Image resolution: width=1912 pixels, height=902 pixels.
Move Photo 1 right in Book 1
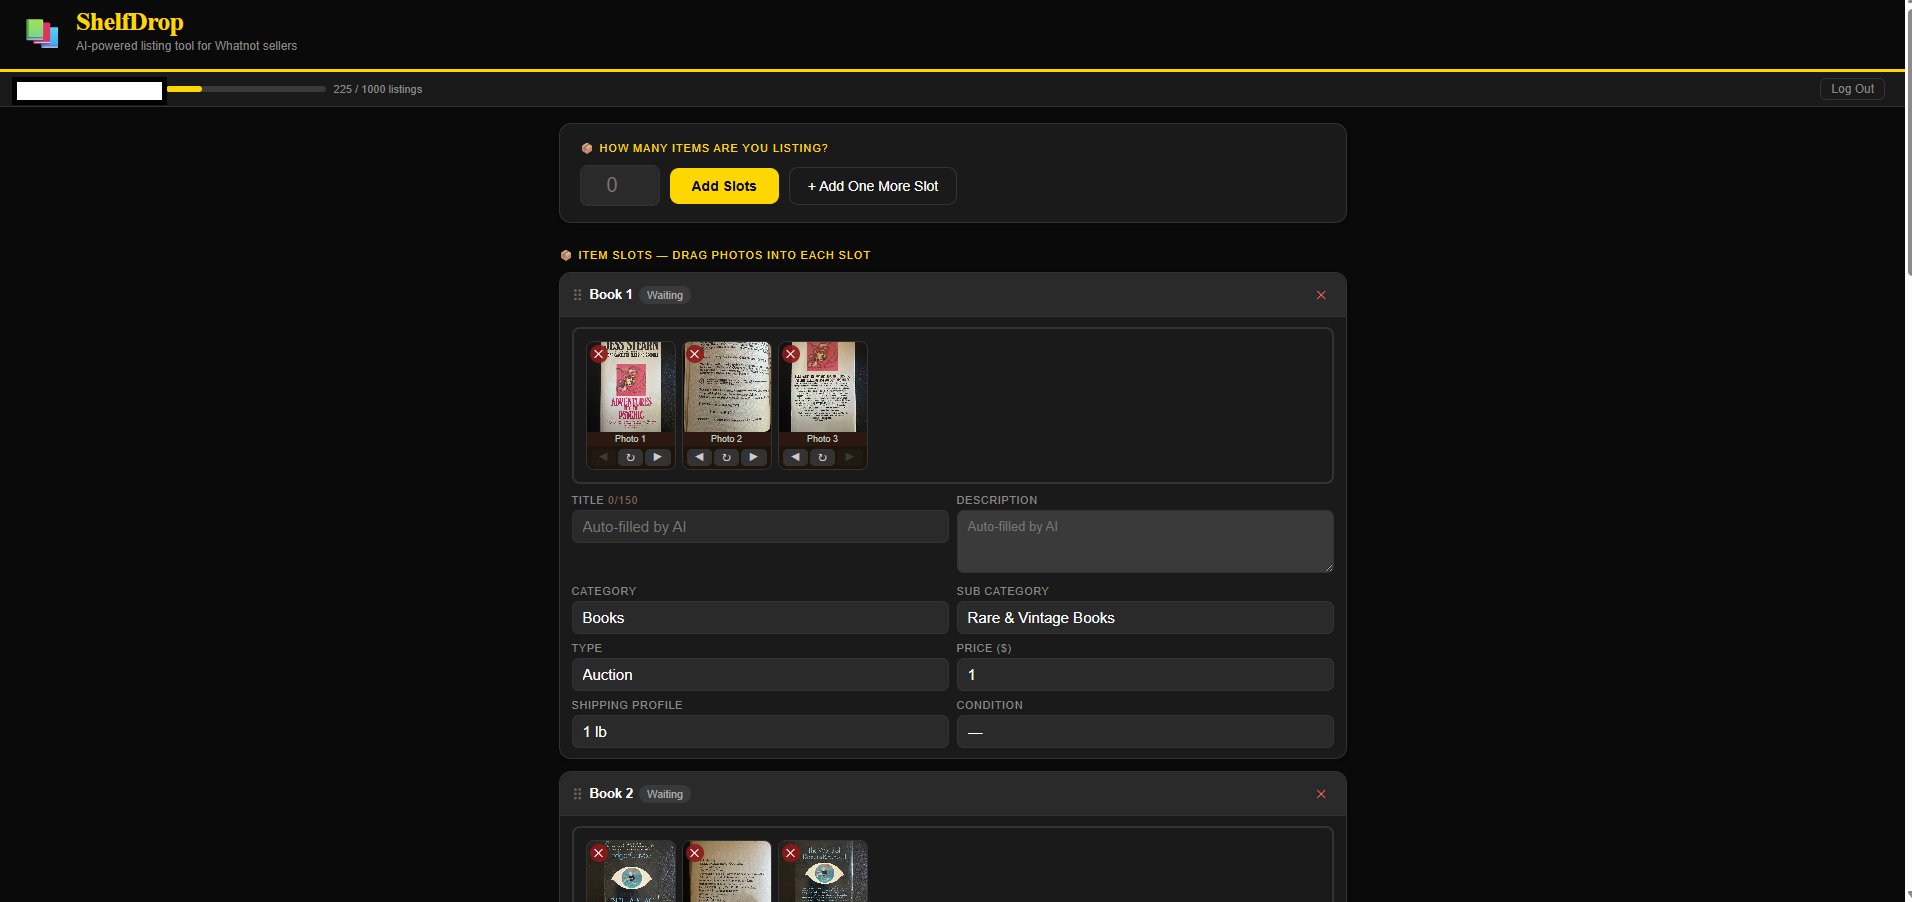coord(657,457)
